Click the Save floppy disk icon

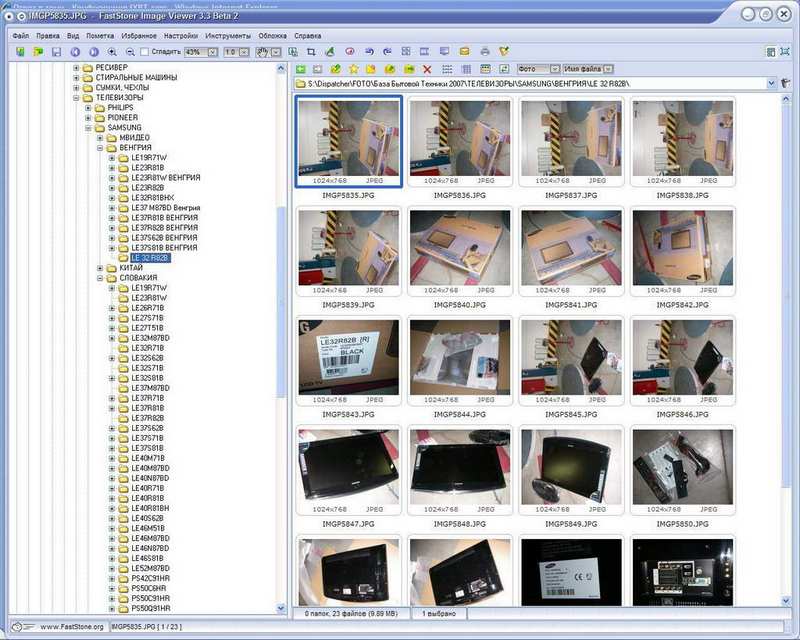coord(56,51)
